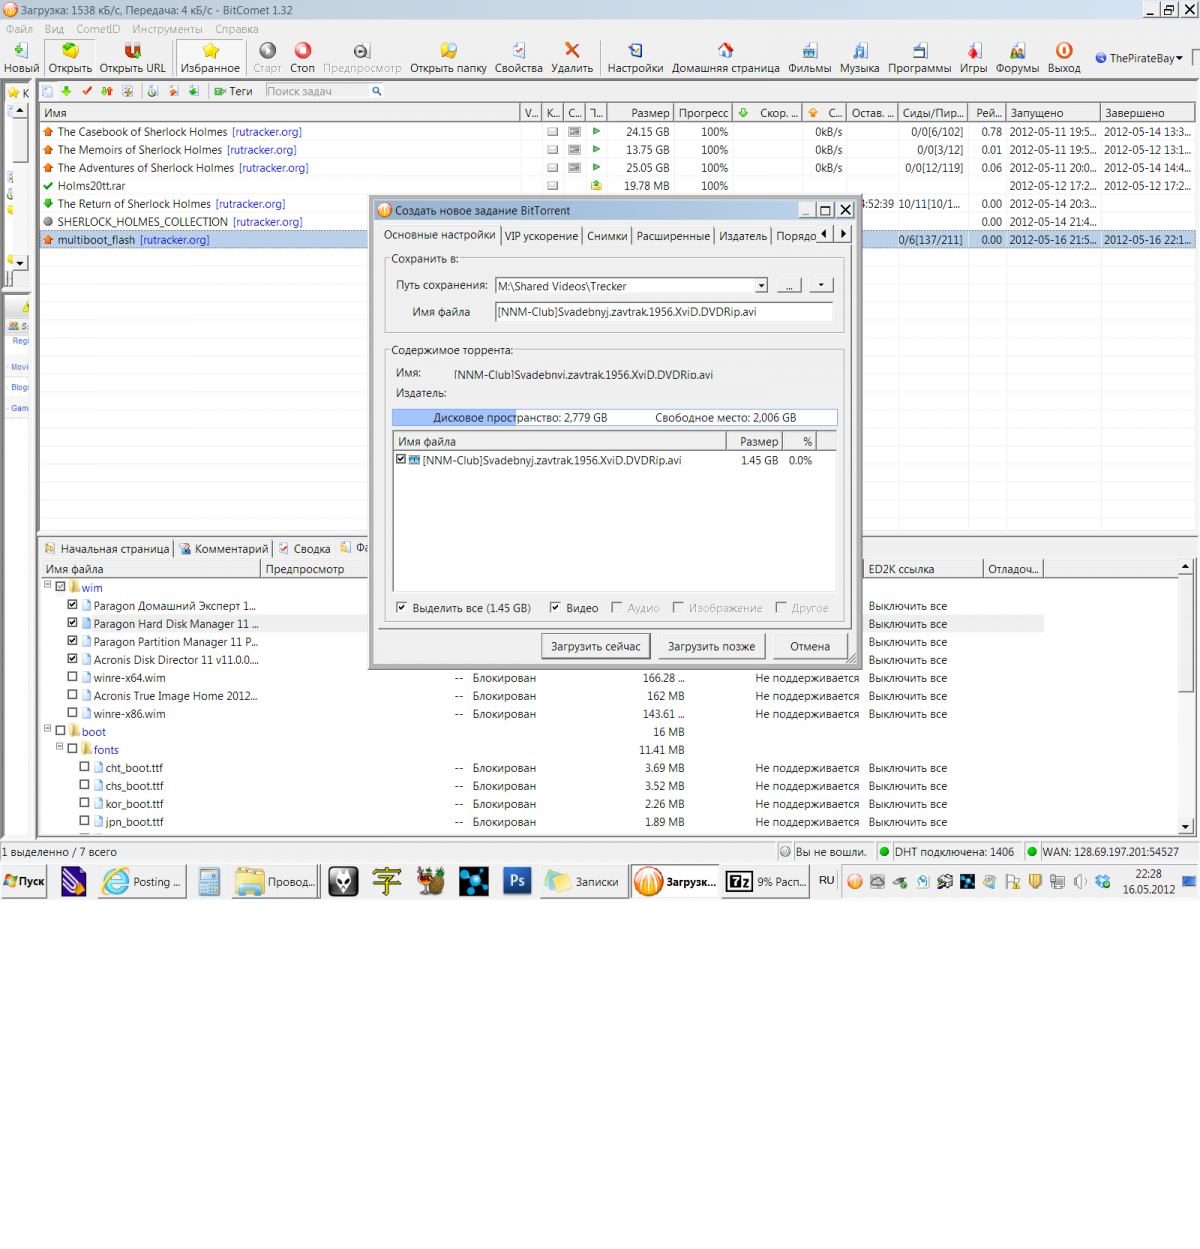1200x1249 pixels.
Task: Click the Открыть папку folder icon
Action: pos(448,50)
